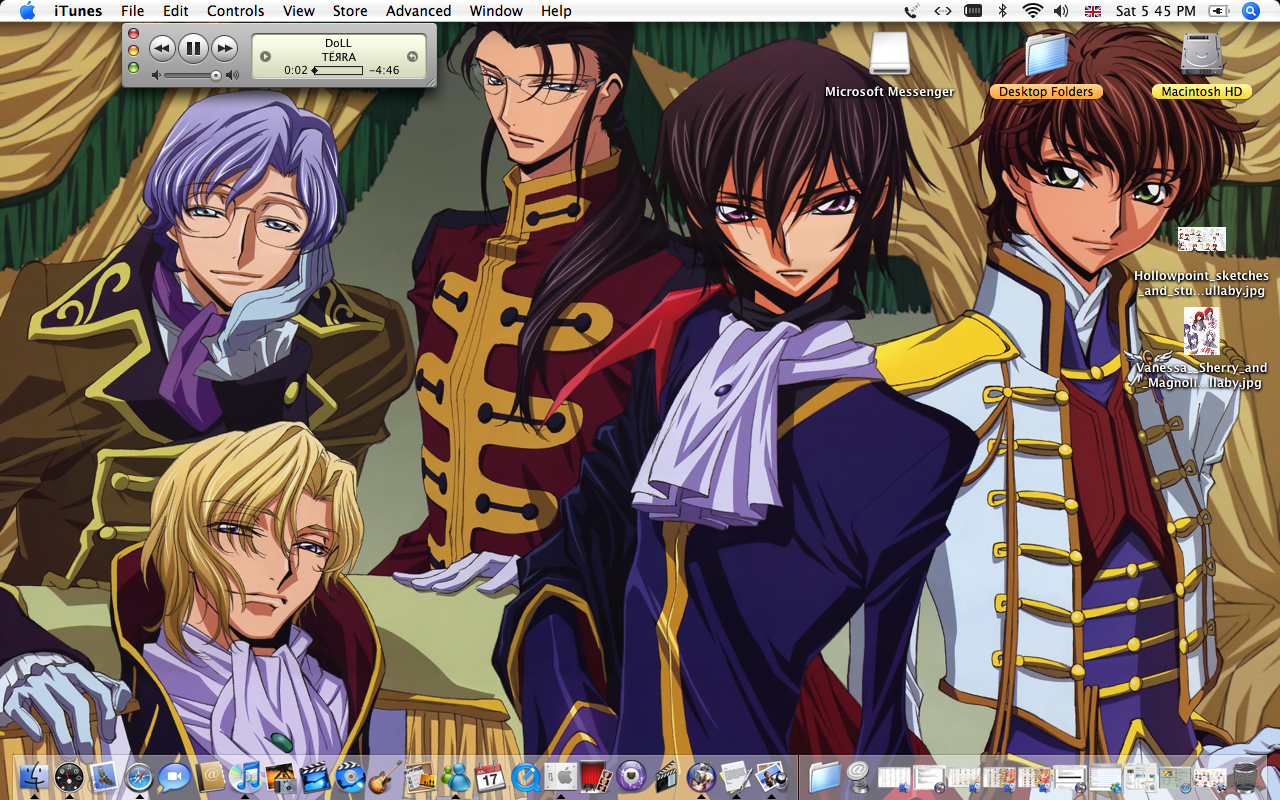
Task: Open the Wi-Fi AirPort status menu
Action: 1032,11
